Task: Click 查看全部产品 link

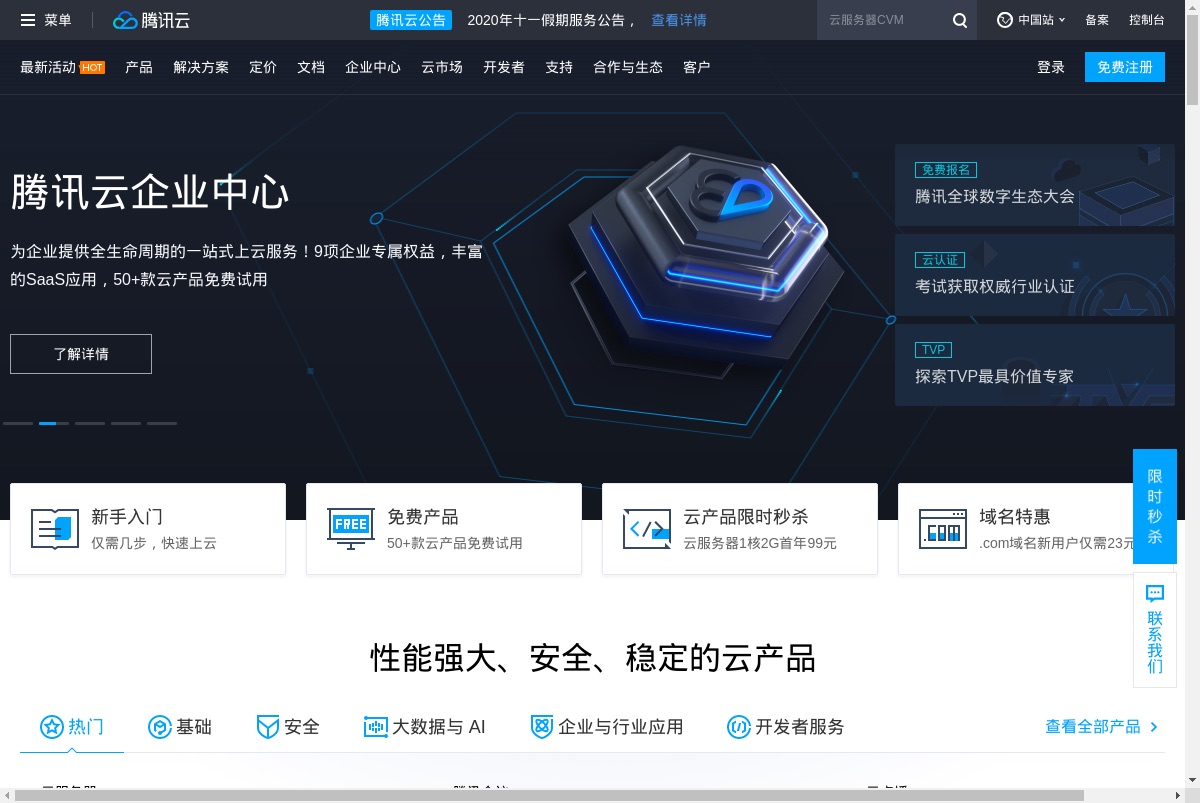Action: [x=1093, y=727]
